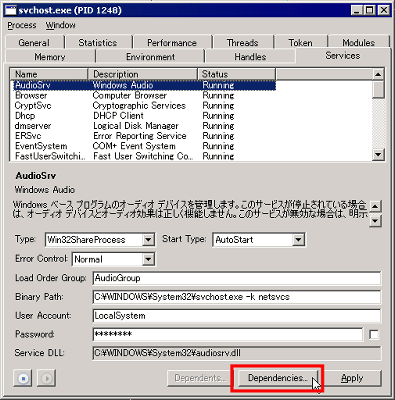Screen dimensions: 395x400
Task: Open the Process menu
Action: pyautogui.click(x=22, y=25)
